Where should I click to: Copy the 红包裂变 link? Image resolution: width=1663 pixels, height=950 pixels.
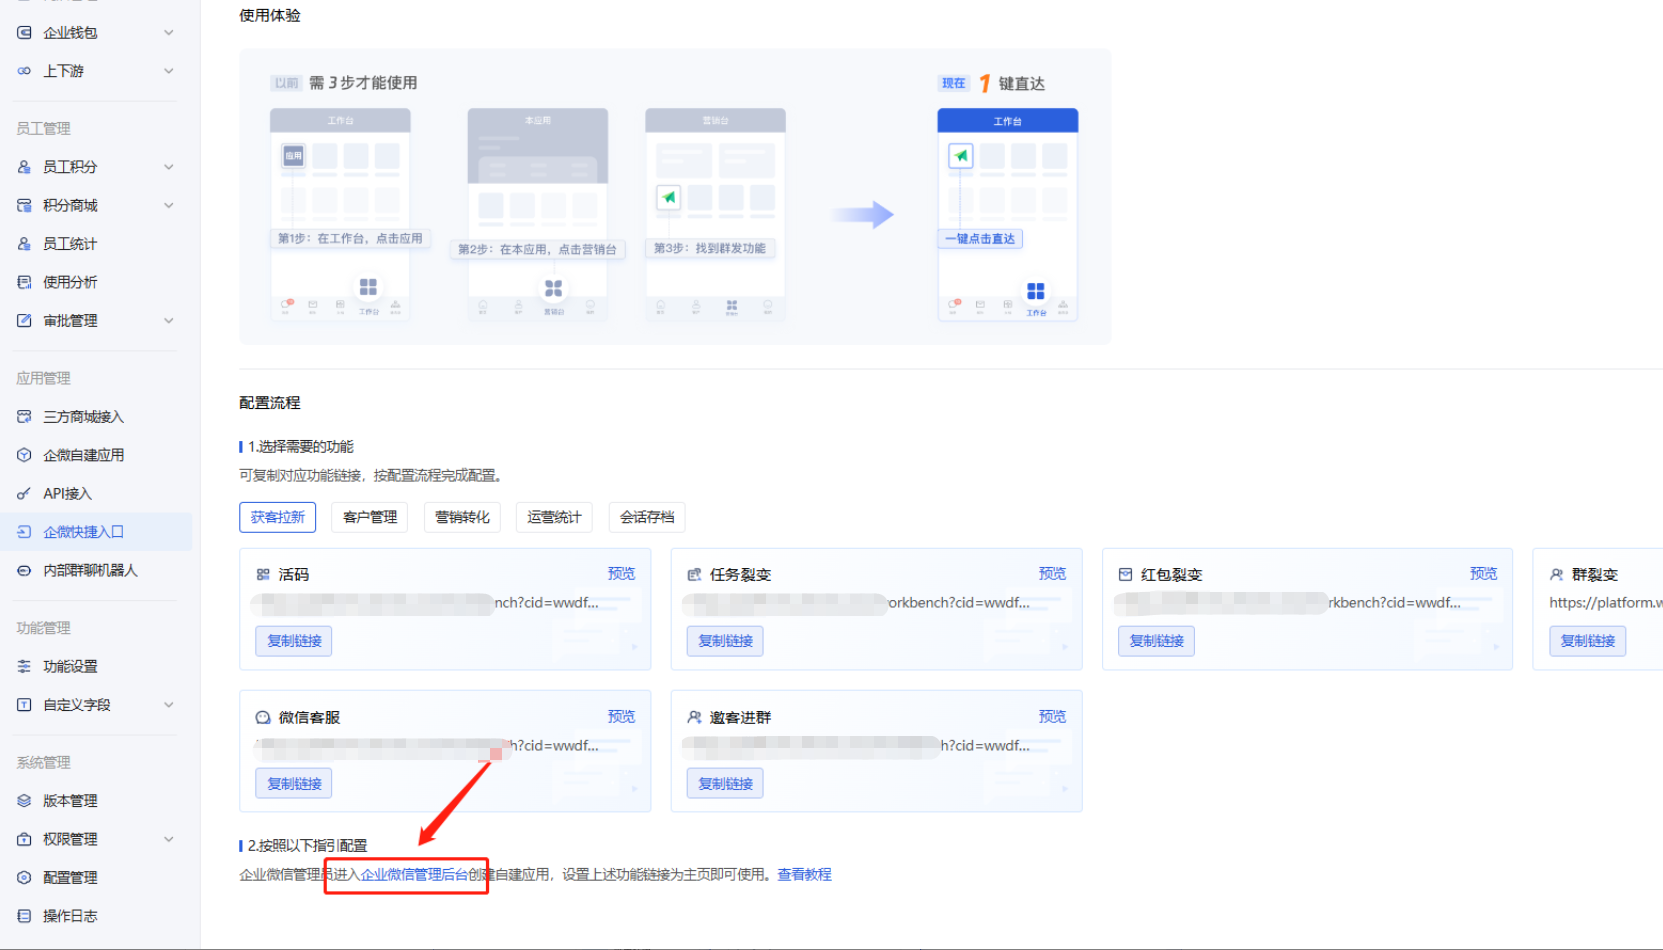pos(1156,641)
